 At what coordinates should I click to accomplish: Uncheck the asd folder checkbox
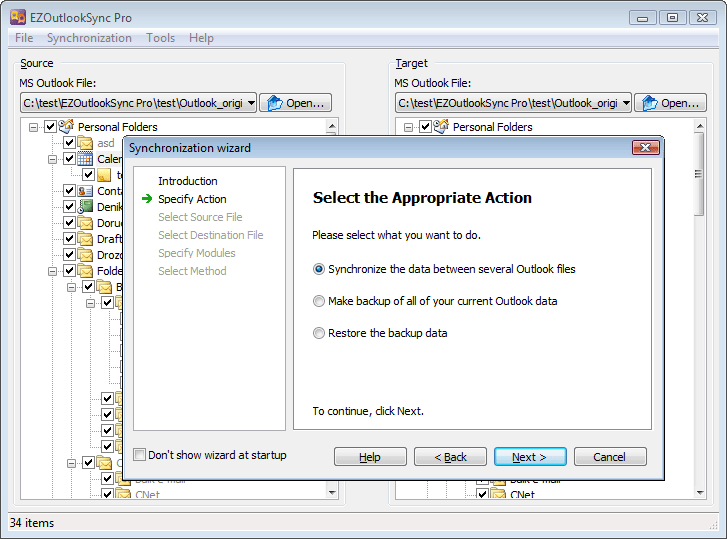coord(69,143)
